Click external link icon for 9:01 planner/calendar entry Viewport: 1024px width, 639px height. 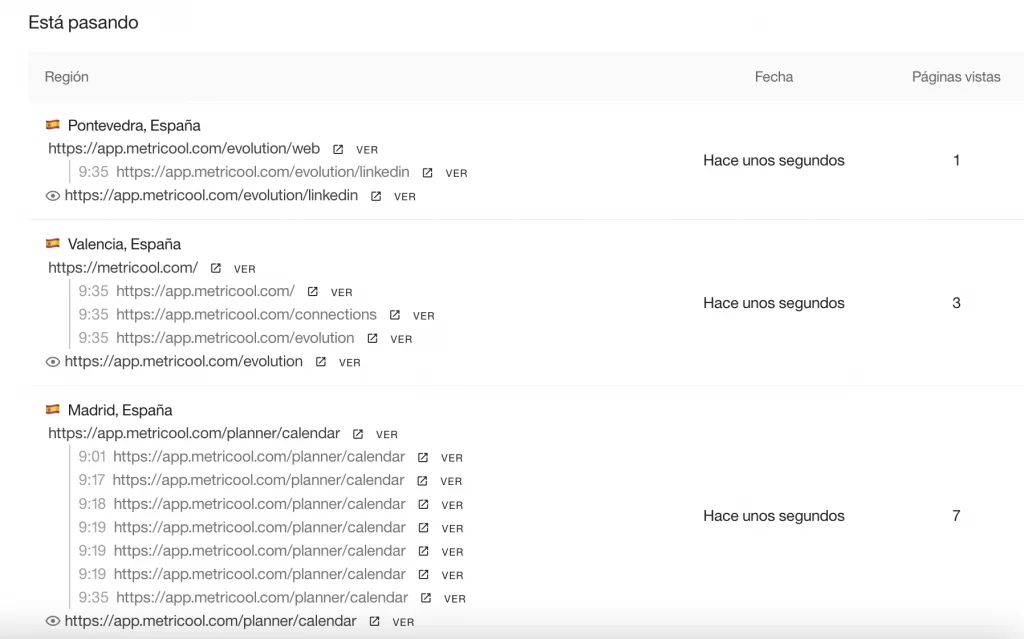tap(423, 457)
